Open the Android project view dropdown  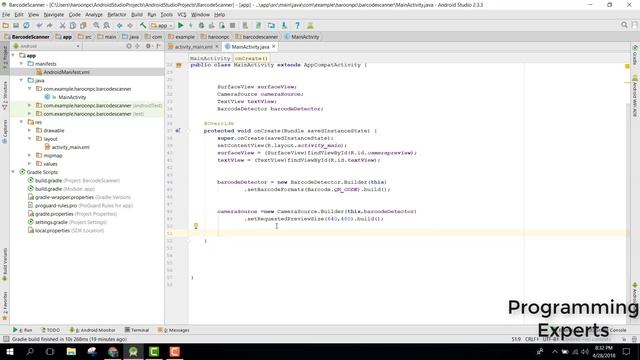[47, 46]
